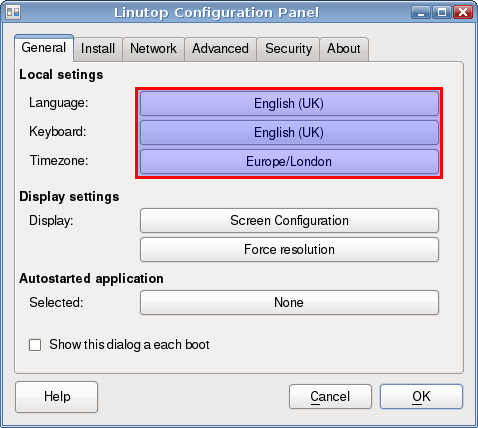This screenshot has height=428, width=478.
Task: Click the Local setings heading text
Action: (61, 75)
